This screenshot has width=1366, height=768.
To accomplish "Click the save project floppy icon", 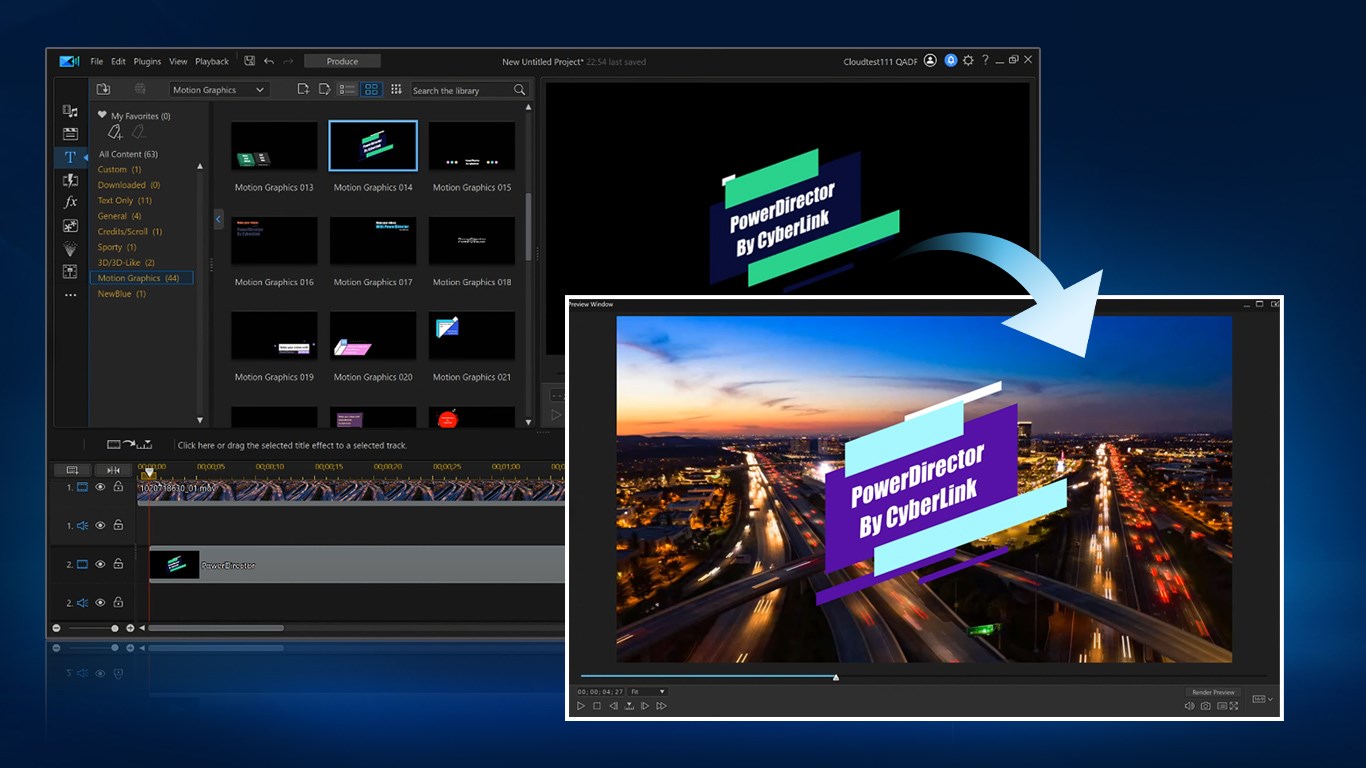I will point(250,61).
